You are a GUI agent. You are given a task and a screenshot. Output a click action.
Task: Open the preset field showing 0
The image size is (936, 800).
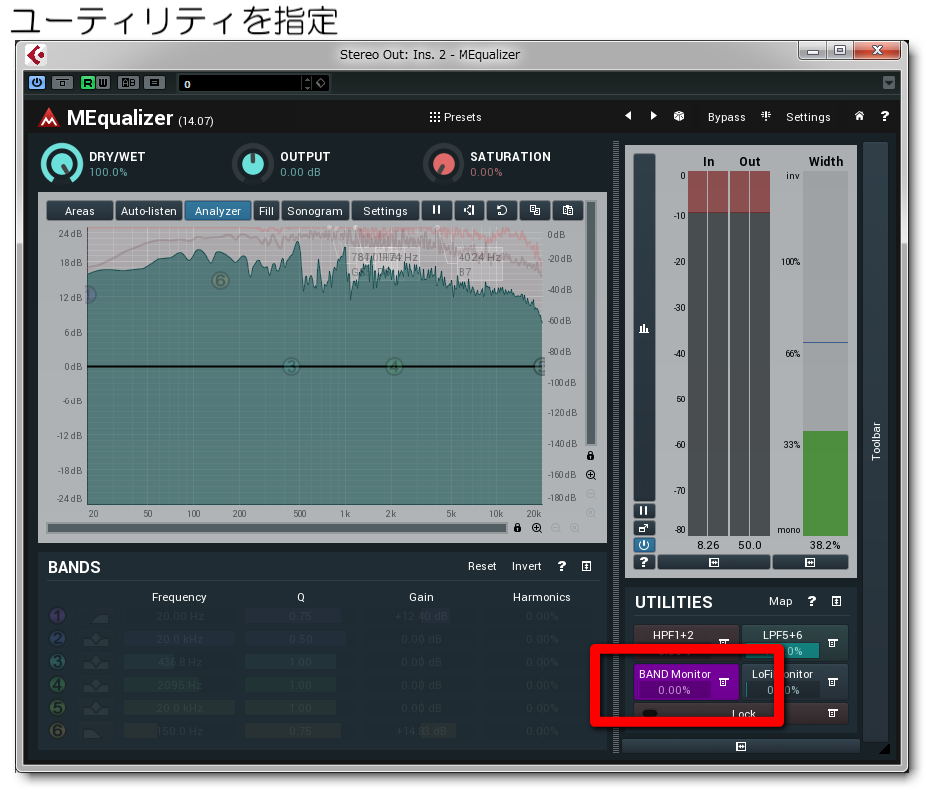241,84
